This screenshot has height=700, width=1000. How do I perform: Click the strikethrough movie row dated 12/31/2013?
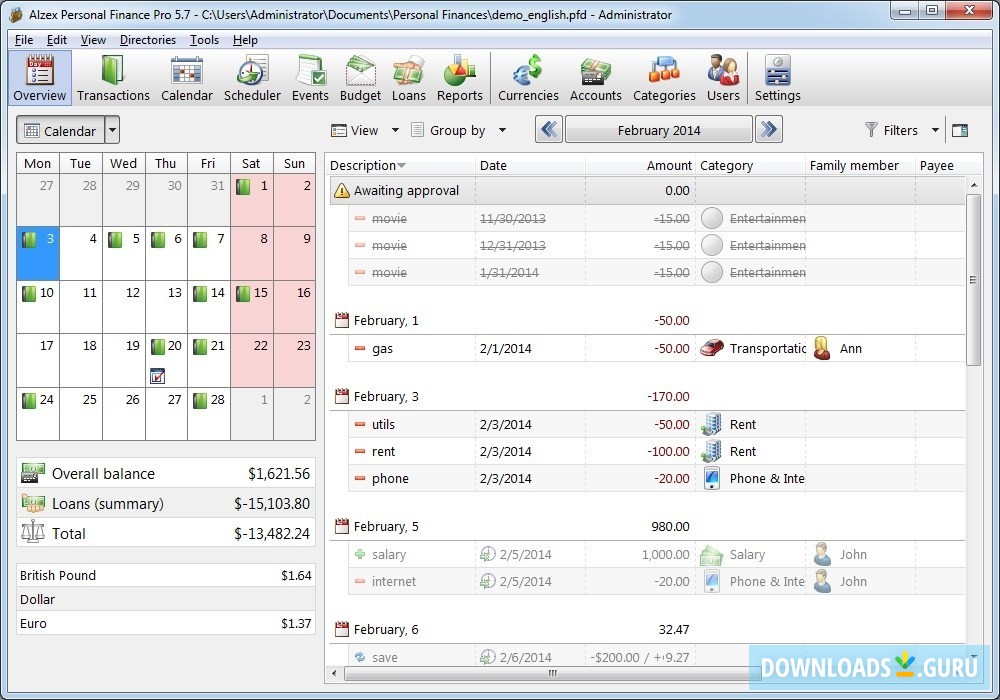click(657, 245)
